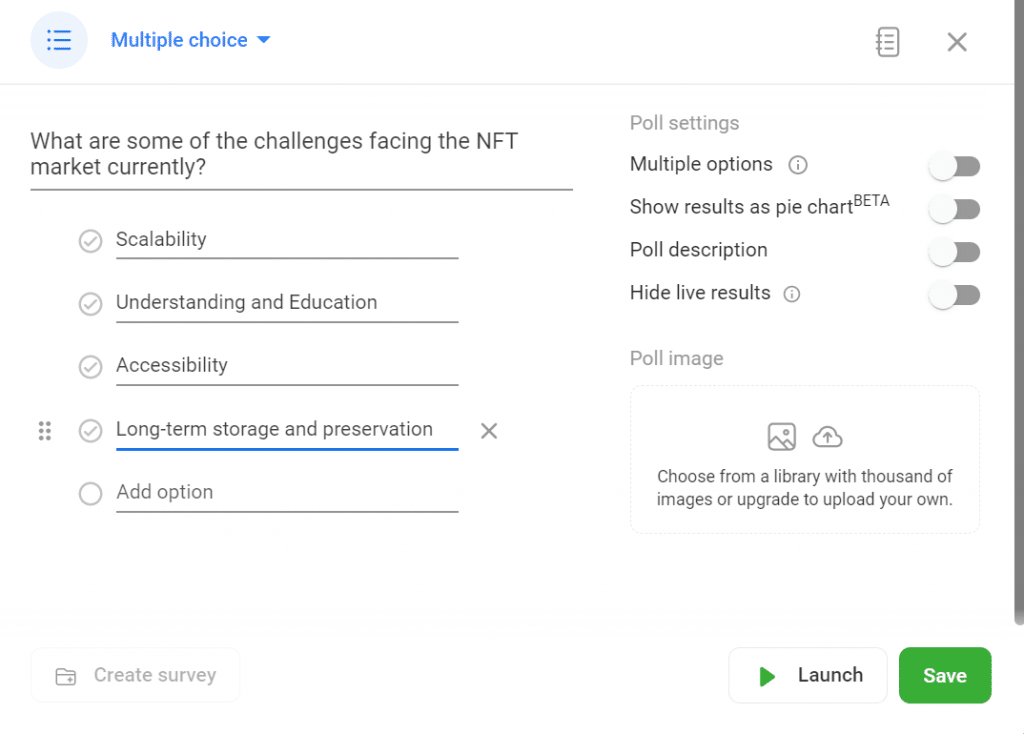Mark Scalability as the correct answer
The image size is (1024, 734).
pos(91,241)
